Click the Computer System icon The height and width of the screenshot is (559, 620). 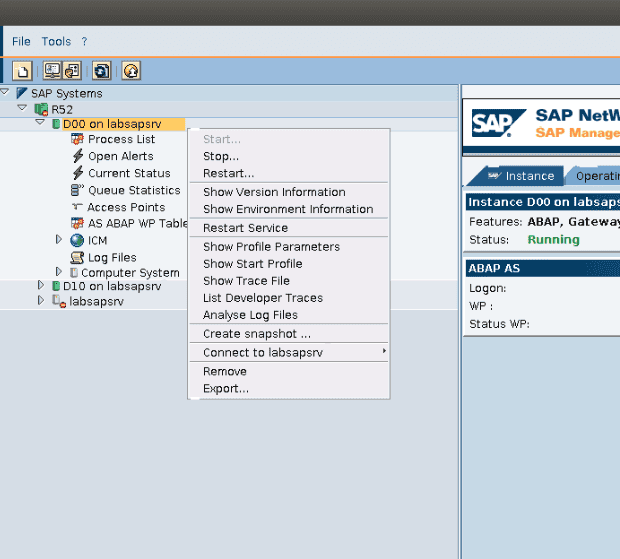tap(74, 273)
